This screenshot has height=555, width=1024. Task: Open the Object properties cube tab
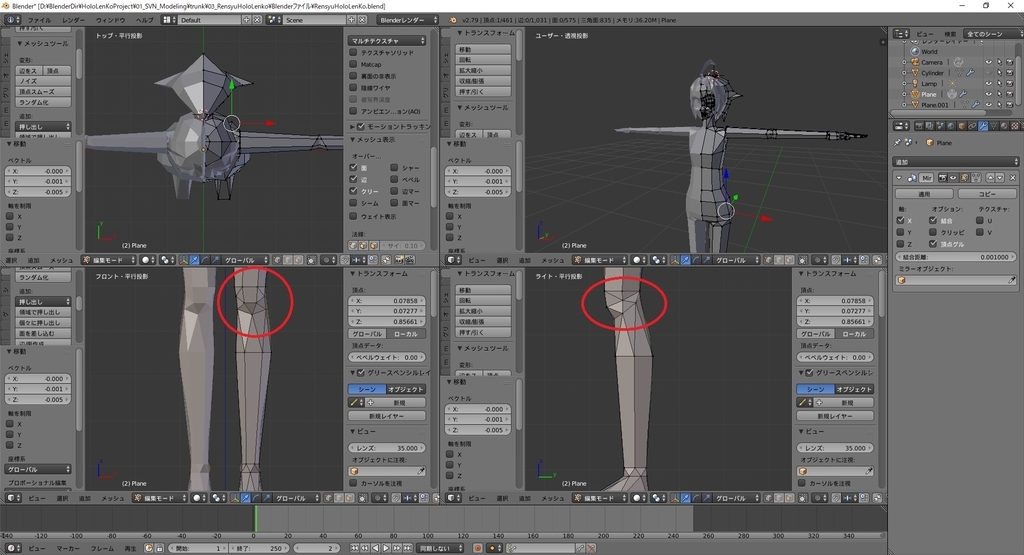962,126
